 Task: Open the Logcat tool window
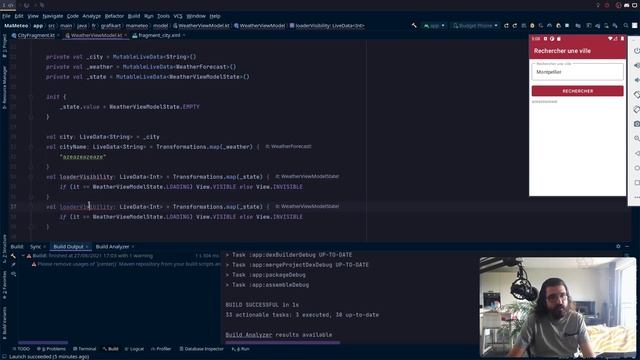tap(134, 349)
